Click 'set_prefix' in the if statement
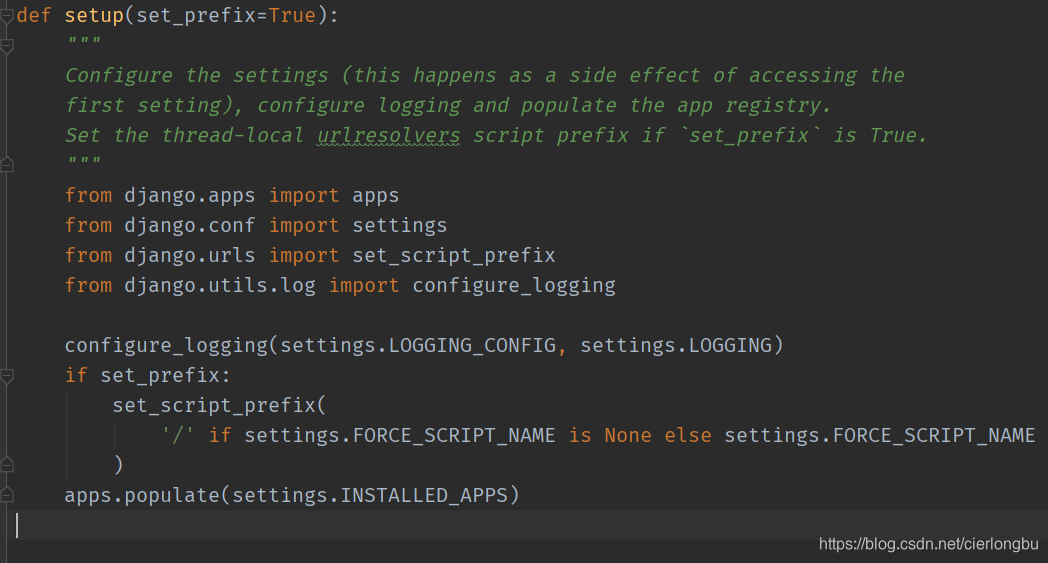 (160, 376)
